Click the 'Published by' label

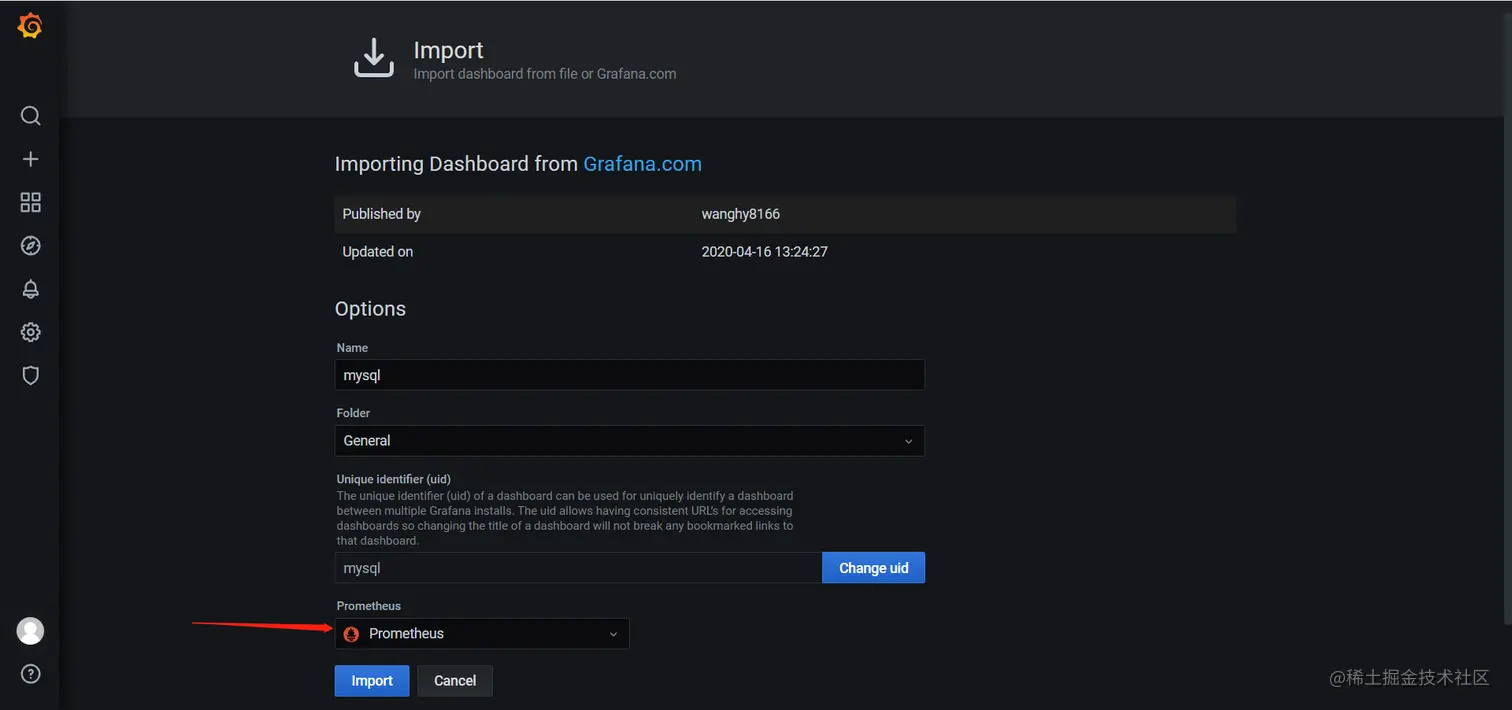pos(381,214)
